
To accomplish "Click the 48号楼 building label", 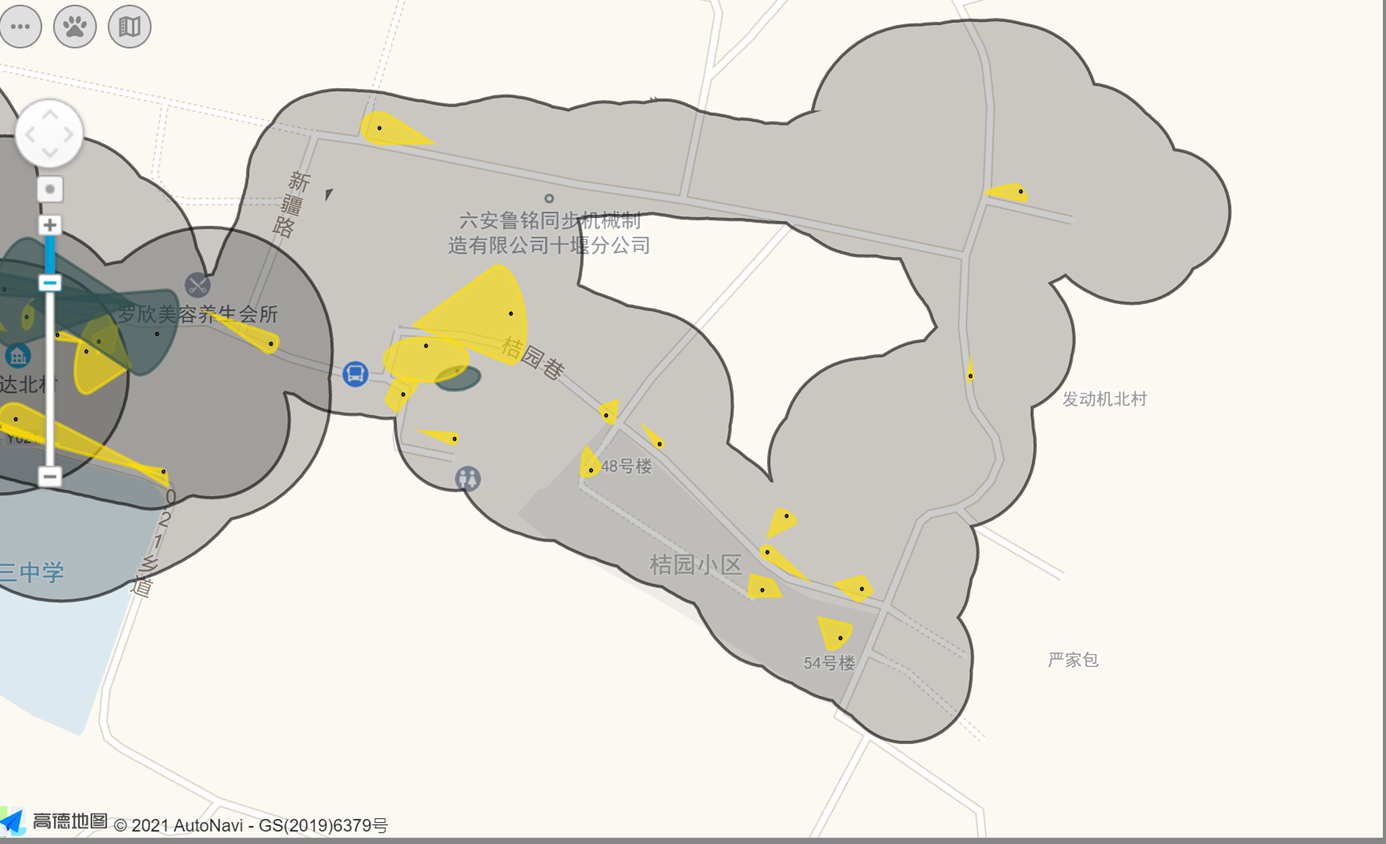I will pyautogui.click(x=626, y=466).
